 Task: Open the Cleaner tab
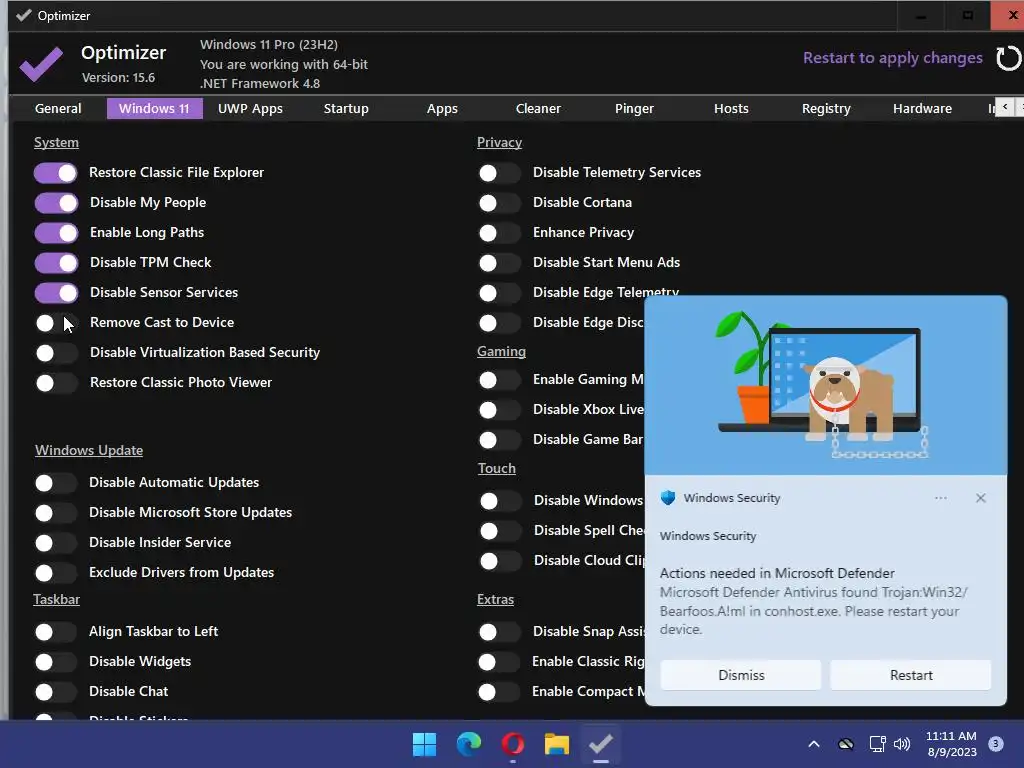point(538,108)
